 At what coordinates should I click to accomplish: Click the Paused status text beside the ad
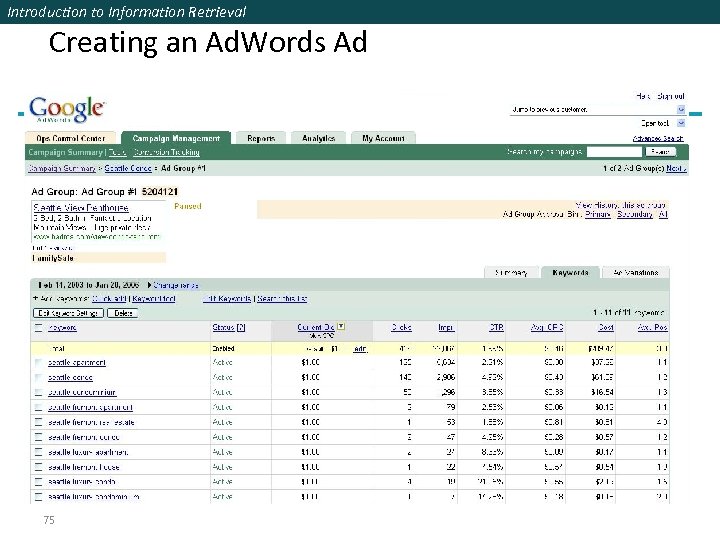coord(188,206)
